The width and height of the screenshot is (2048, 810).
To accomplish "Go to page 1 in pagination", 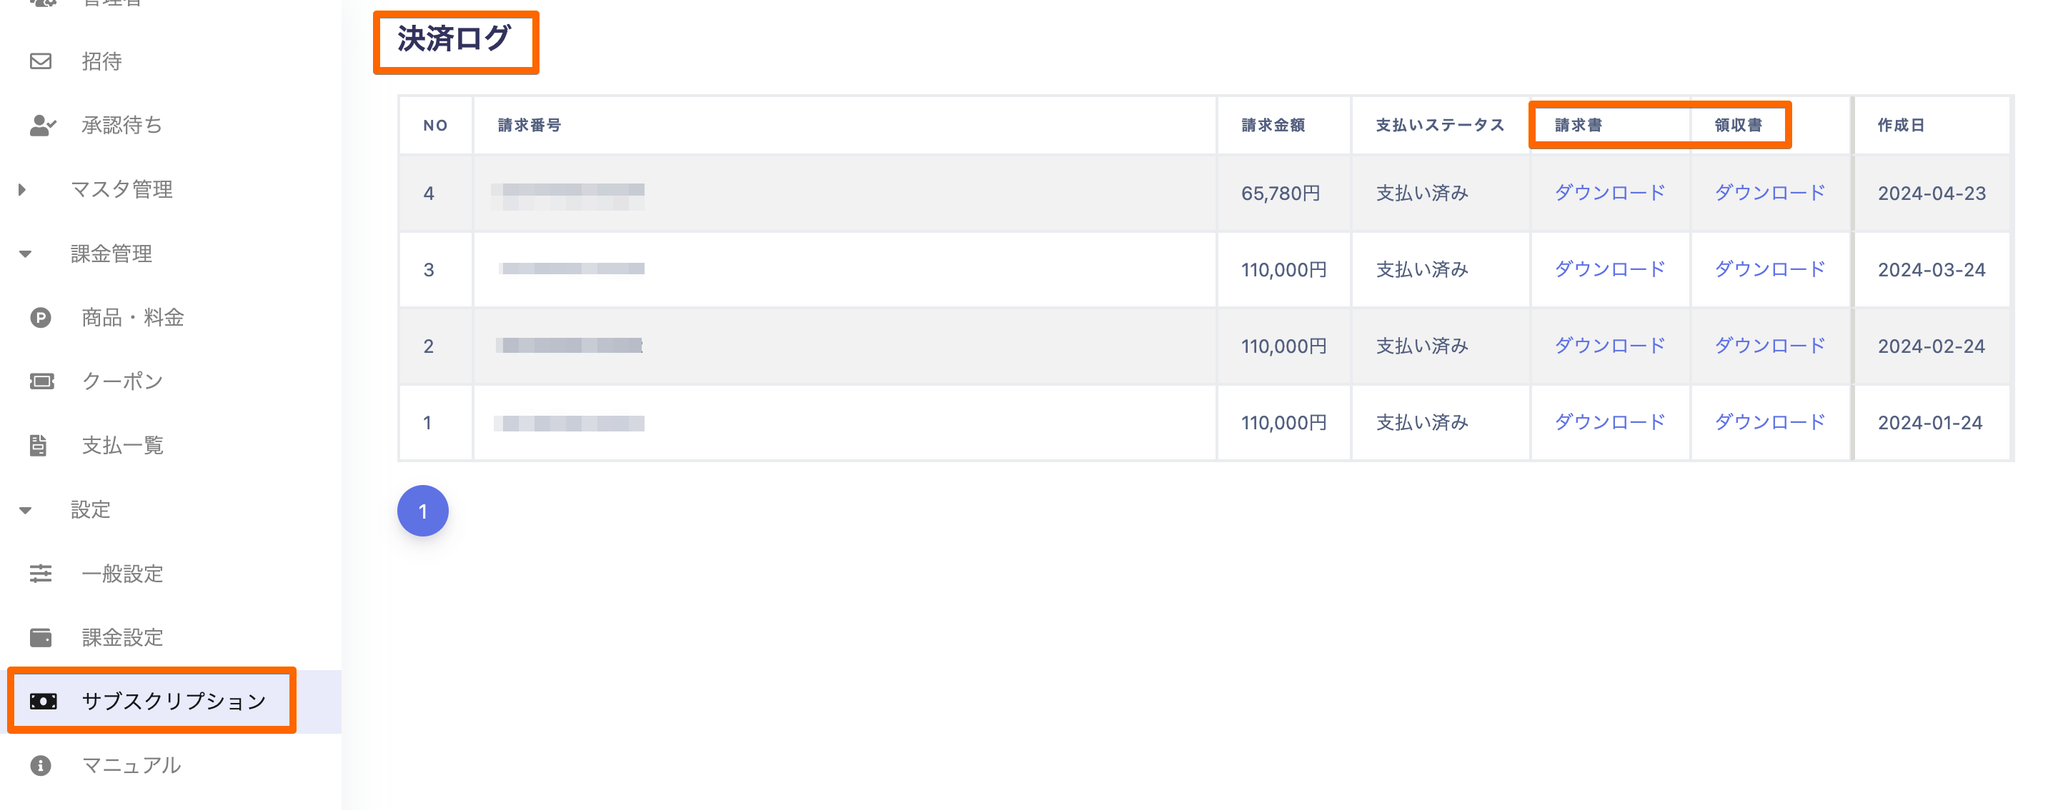I will point(423,511).
